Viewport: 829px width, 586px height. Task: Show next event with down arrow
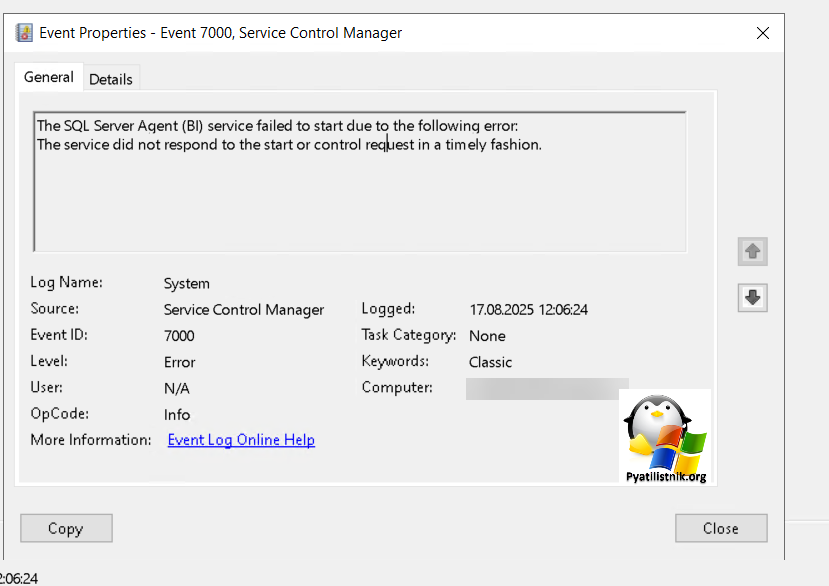752,297
